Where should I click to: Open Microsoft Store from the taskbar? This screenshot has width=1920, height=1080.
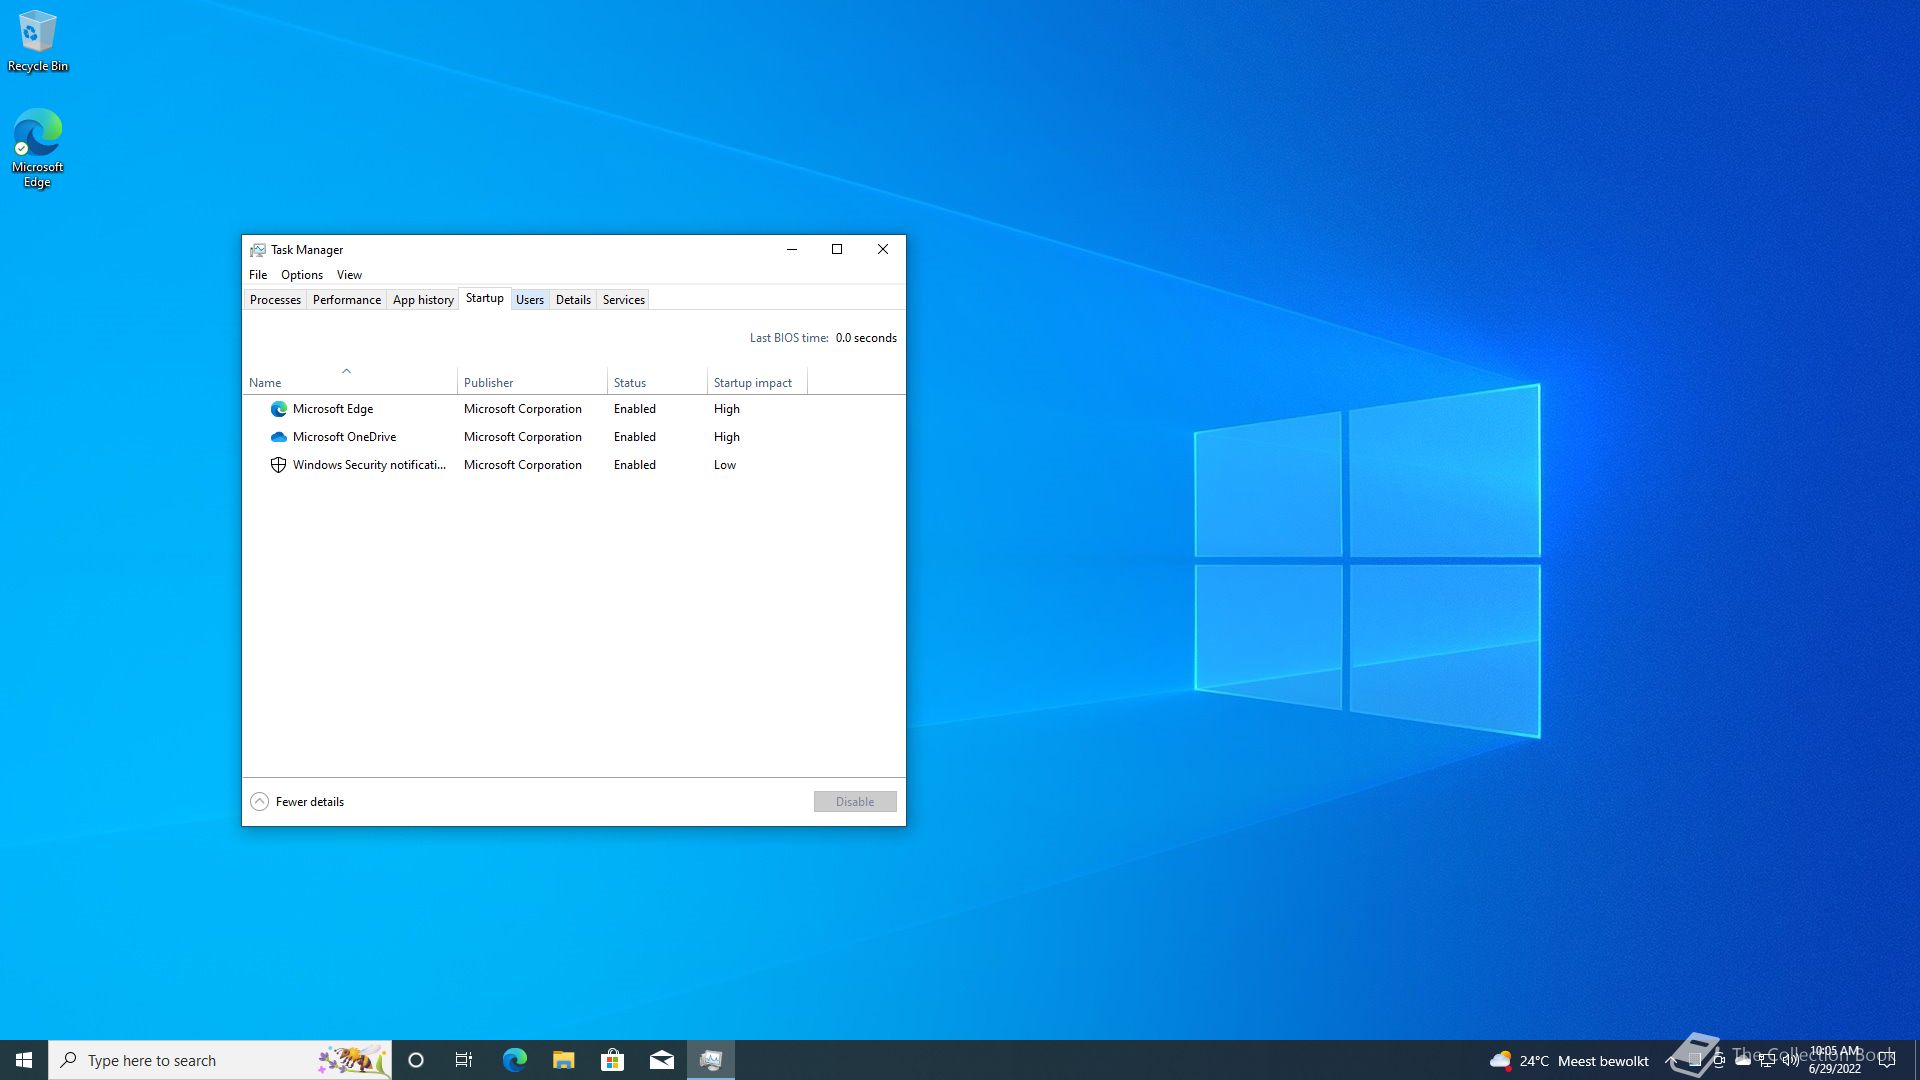click(612, 1060)
